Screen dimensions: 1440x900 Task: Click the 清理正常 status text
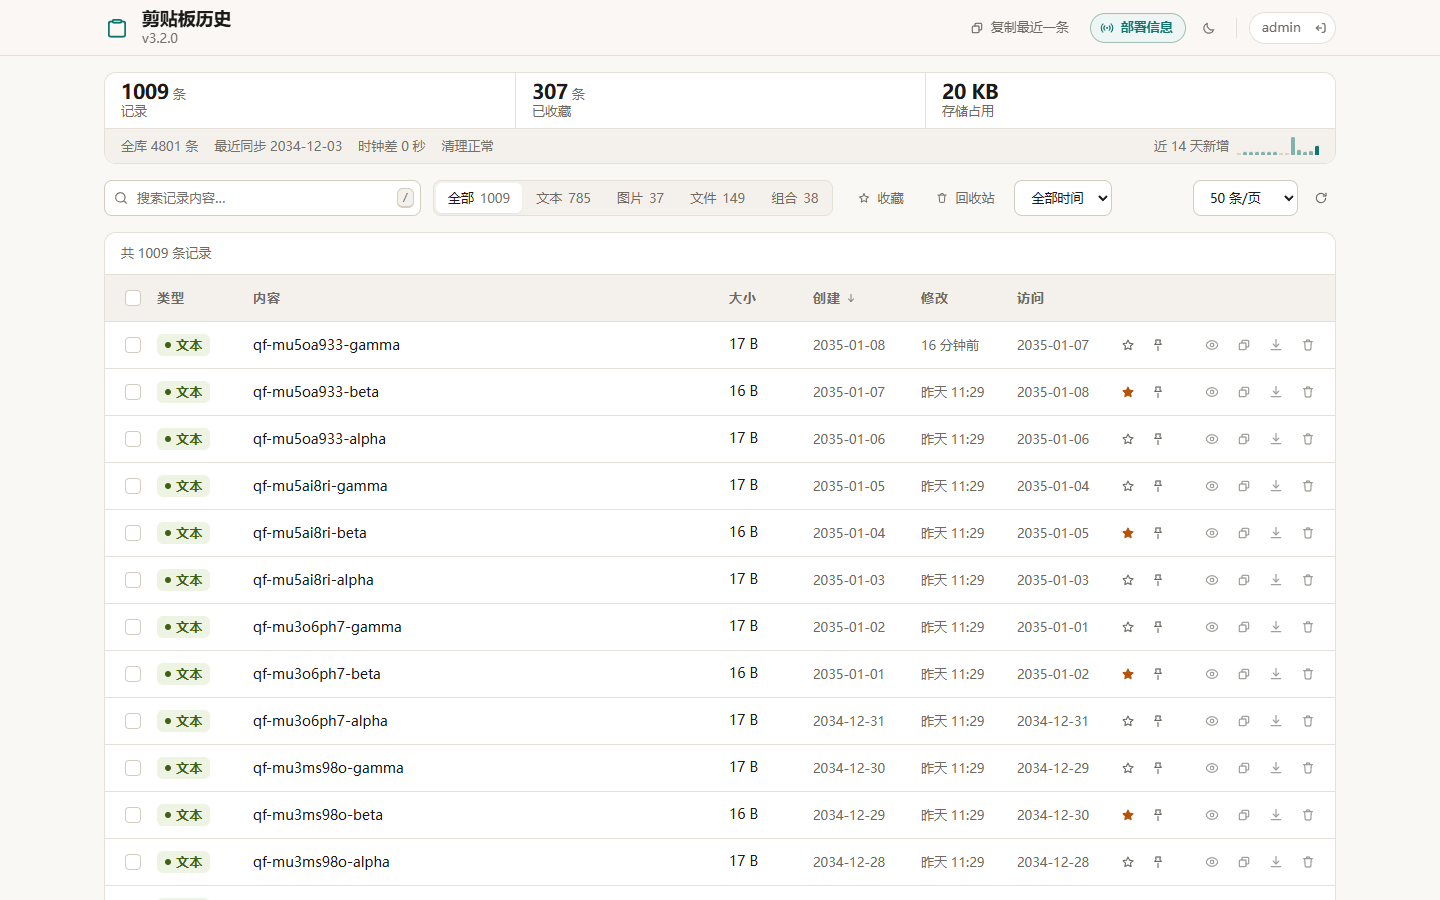[468, 146]
